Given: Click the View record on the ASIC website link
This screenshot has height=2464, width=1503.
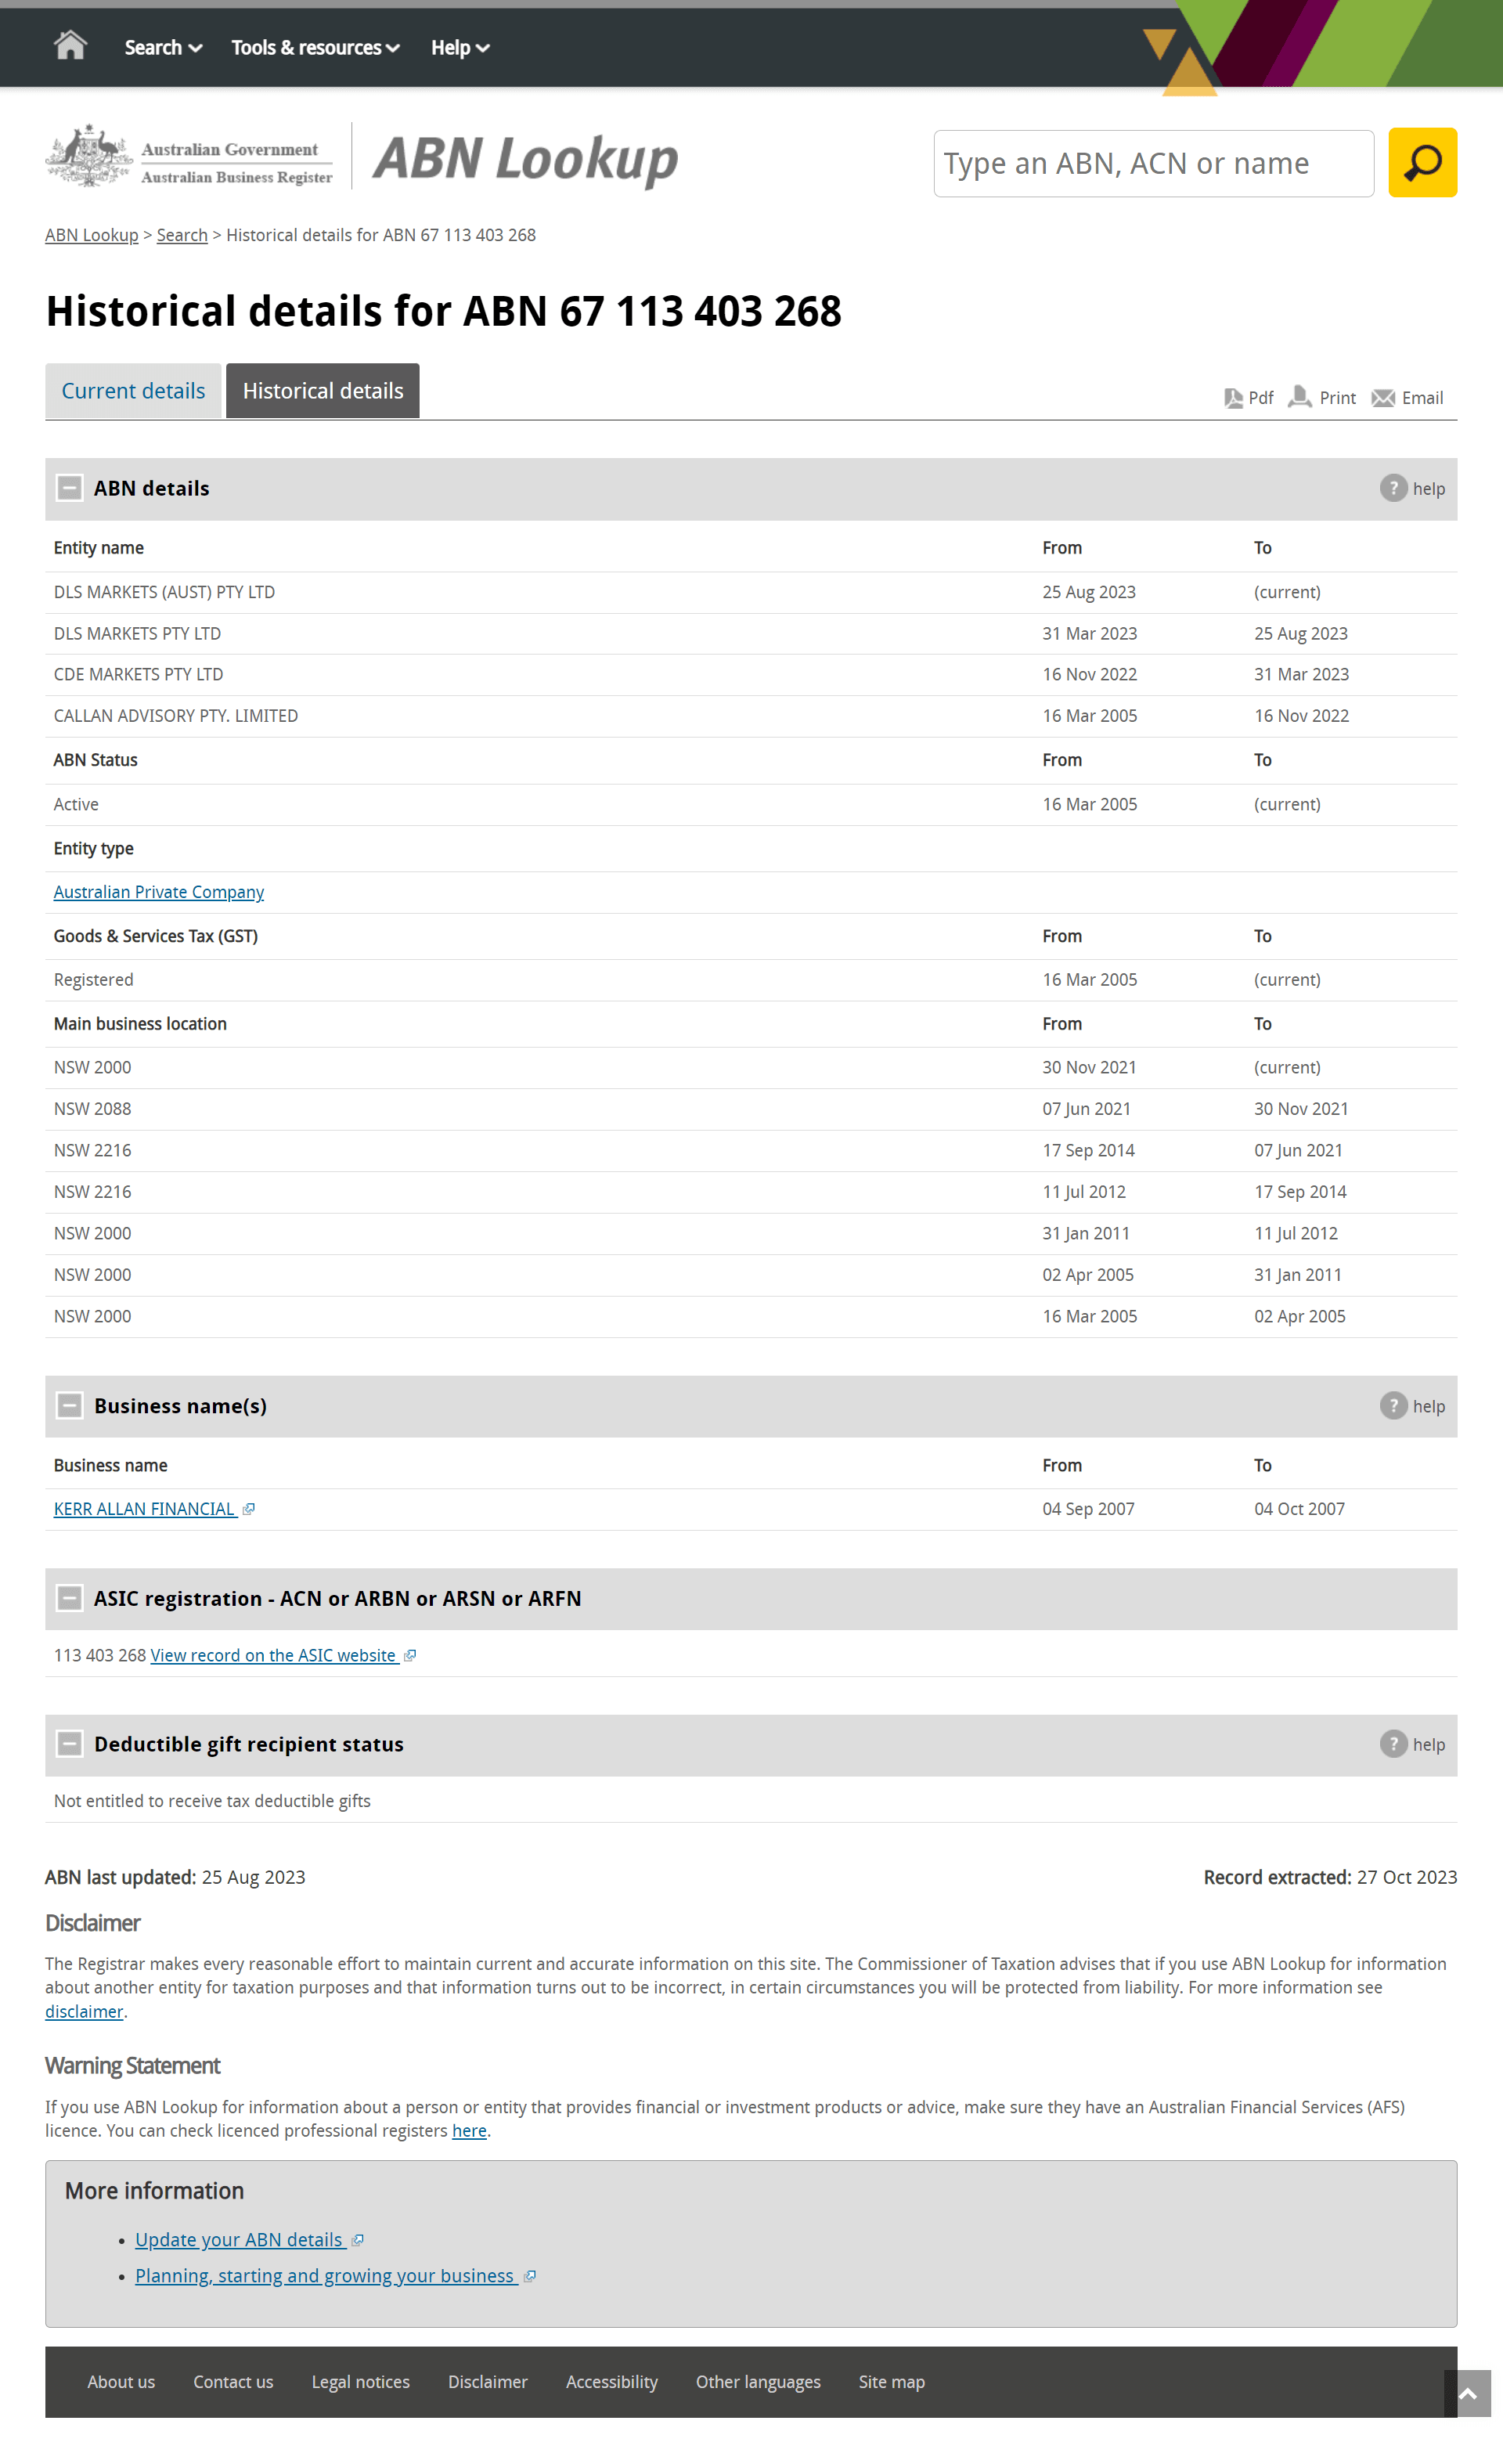Looking at the screenshot, I should 282,1654.
